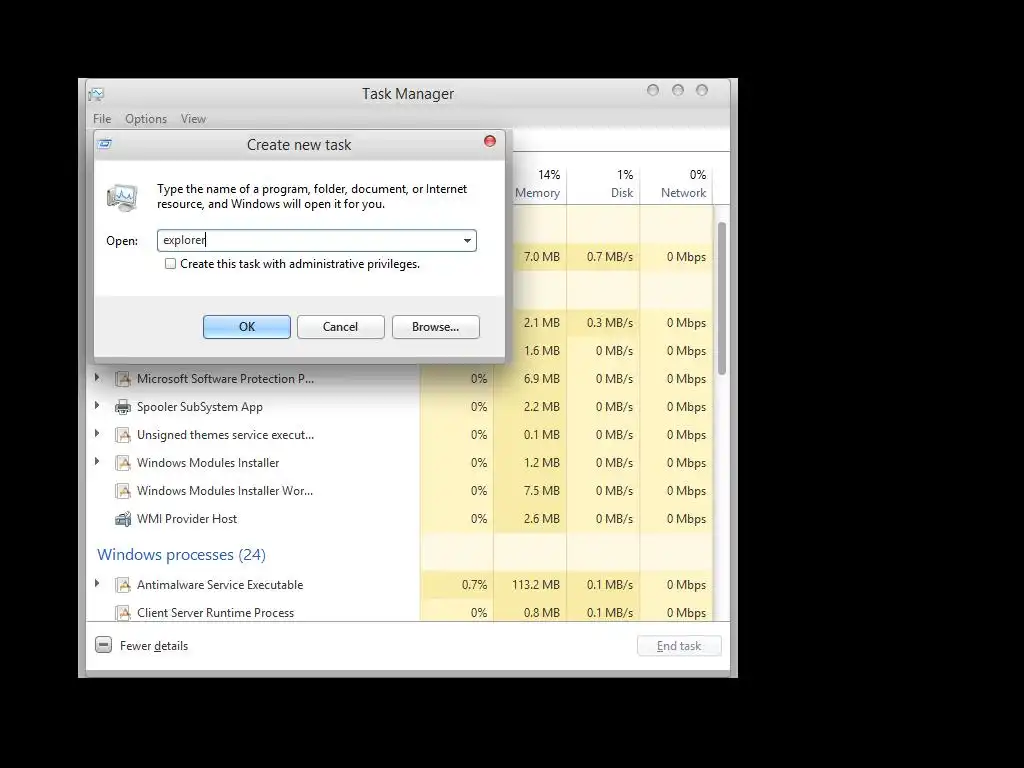Click the Windows Modules Installer Worker icon
The height and width of the screenshot is (768, 1024).
tap(123, 491)
